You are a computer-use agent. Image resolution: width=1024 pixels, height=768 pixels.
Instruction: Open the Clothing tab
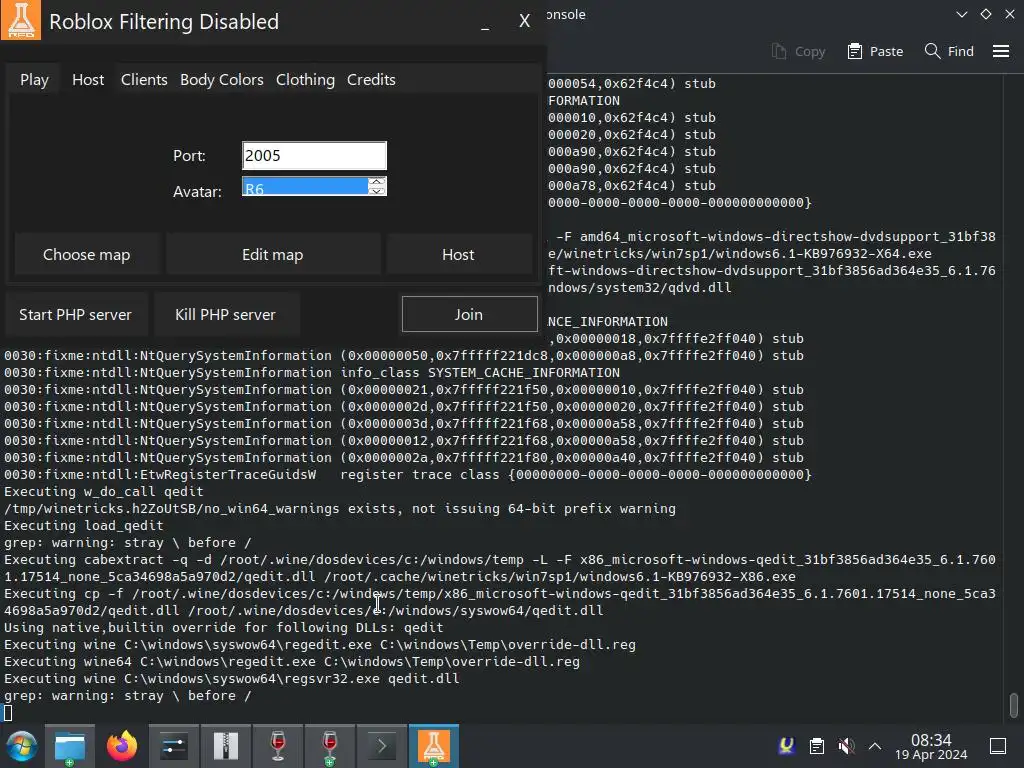[x=305, y=80]
